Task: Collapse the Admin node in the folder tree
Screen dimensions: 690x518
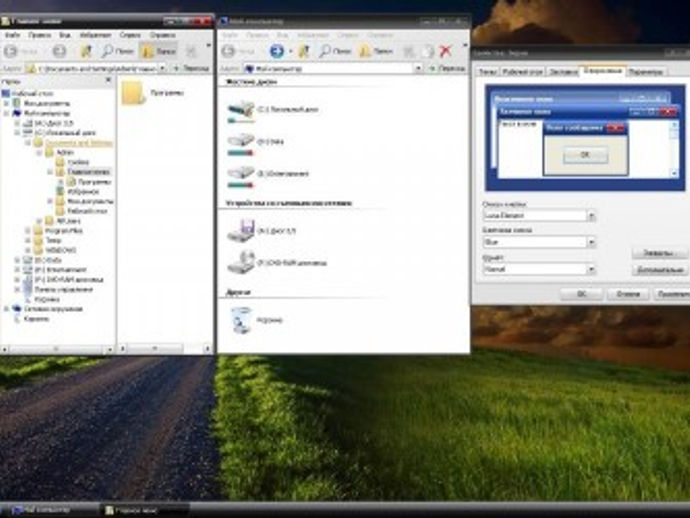Action: [39, 153]
